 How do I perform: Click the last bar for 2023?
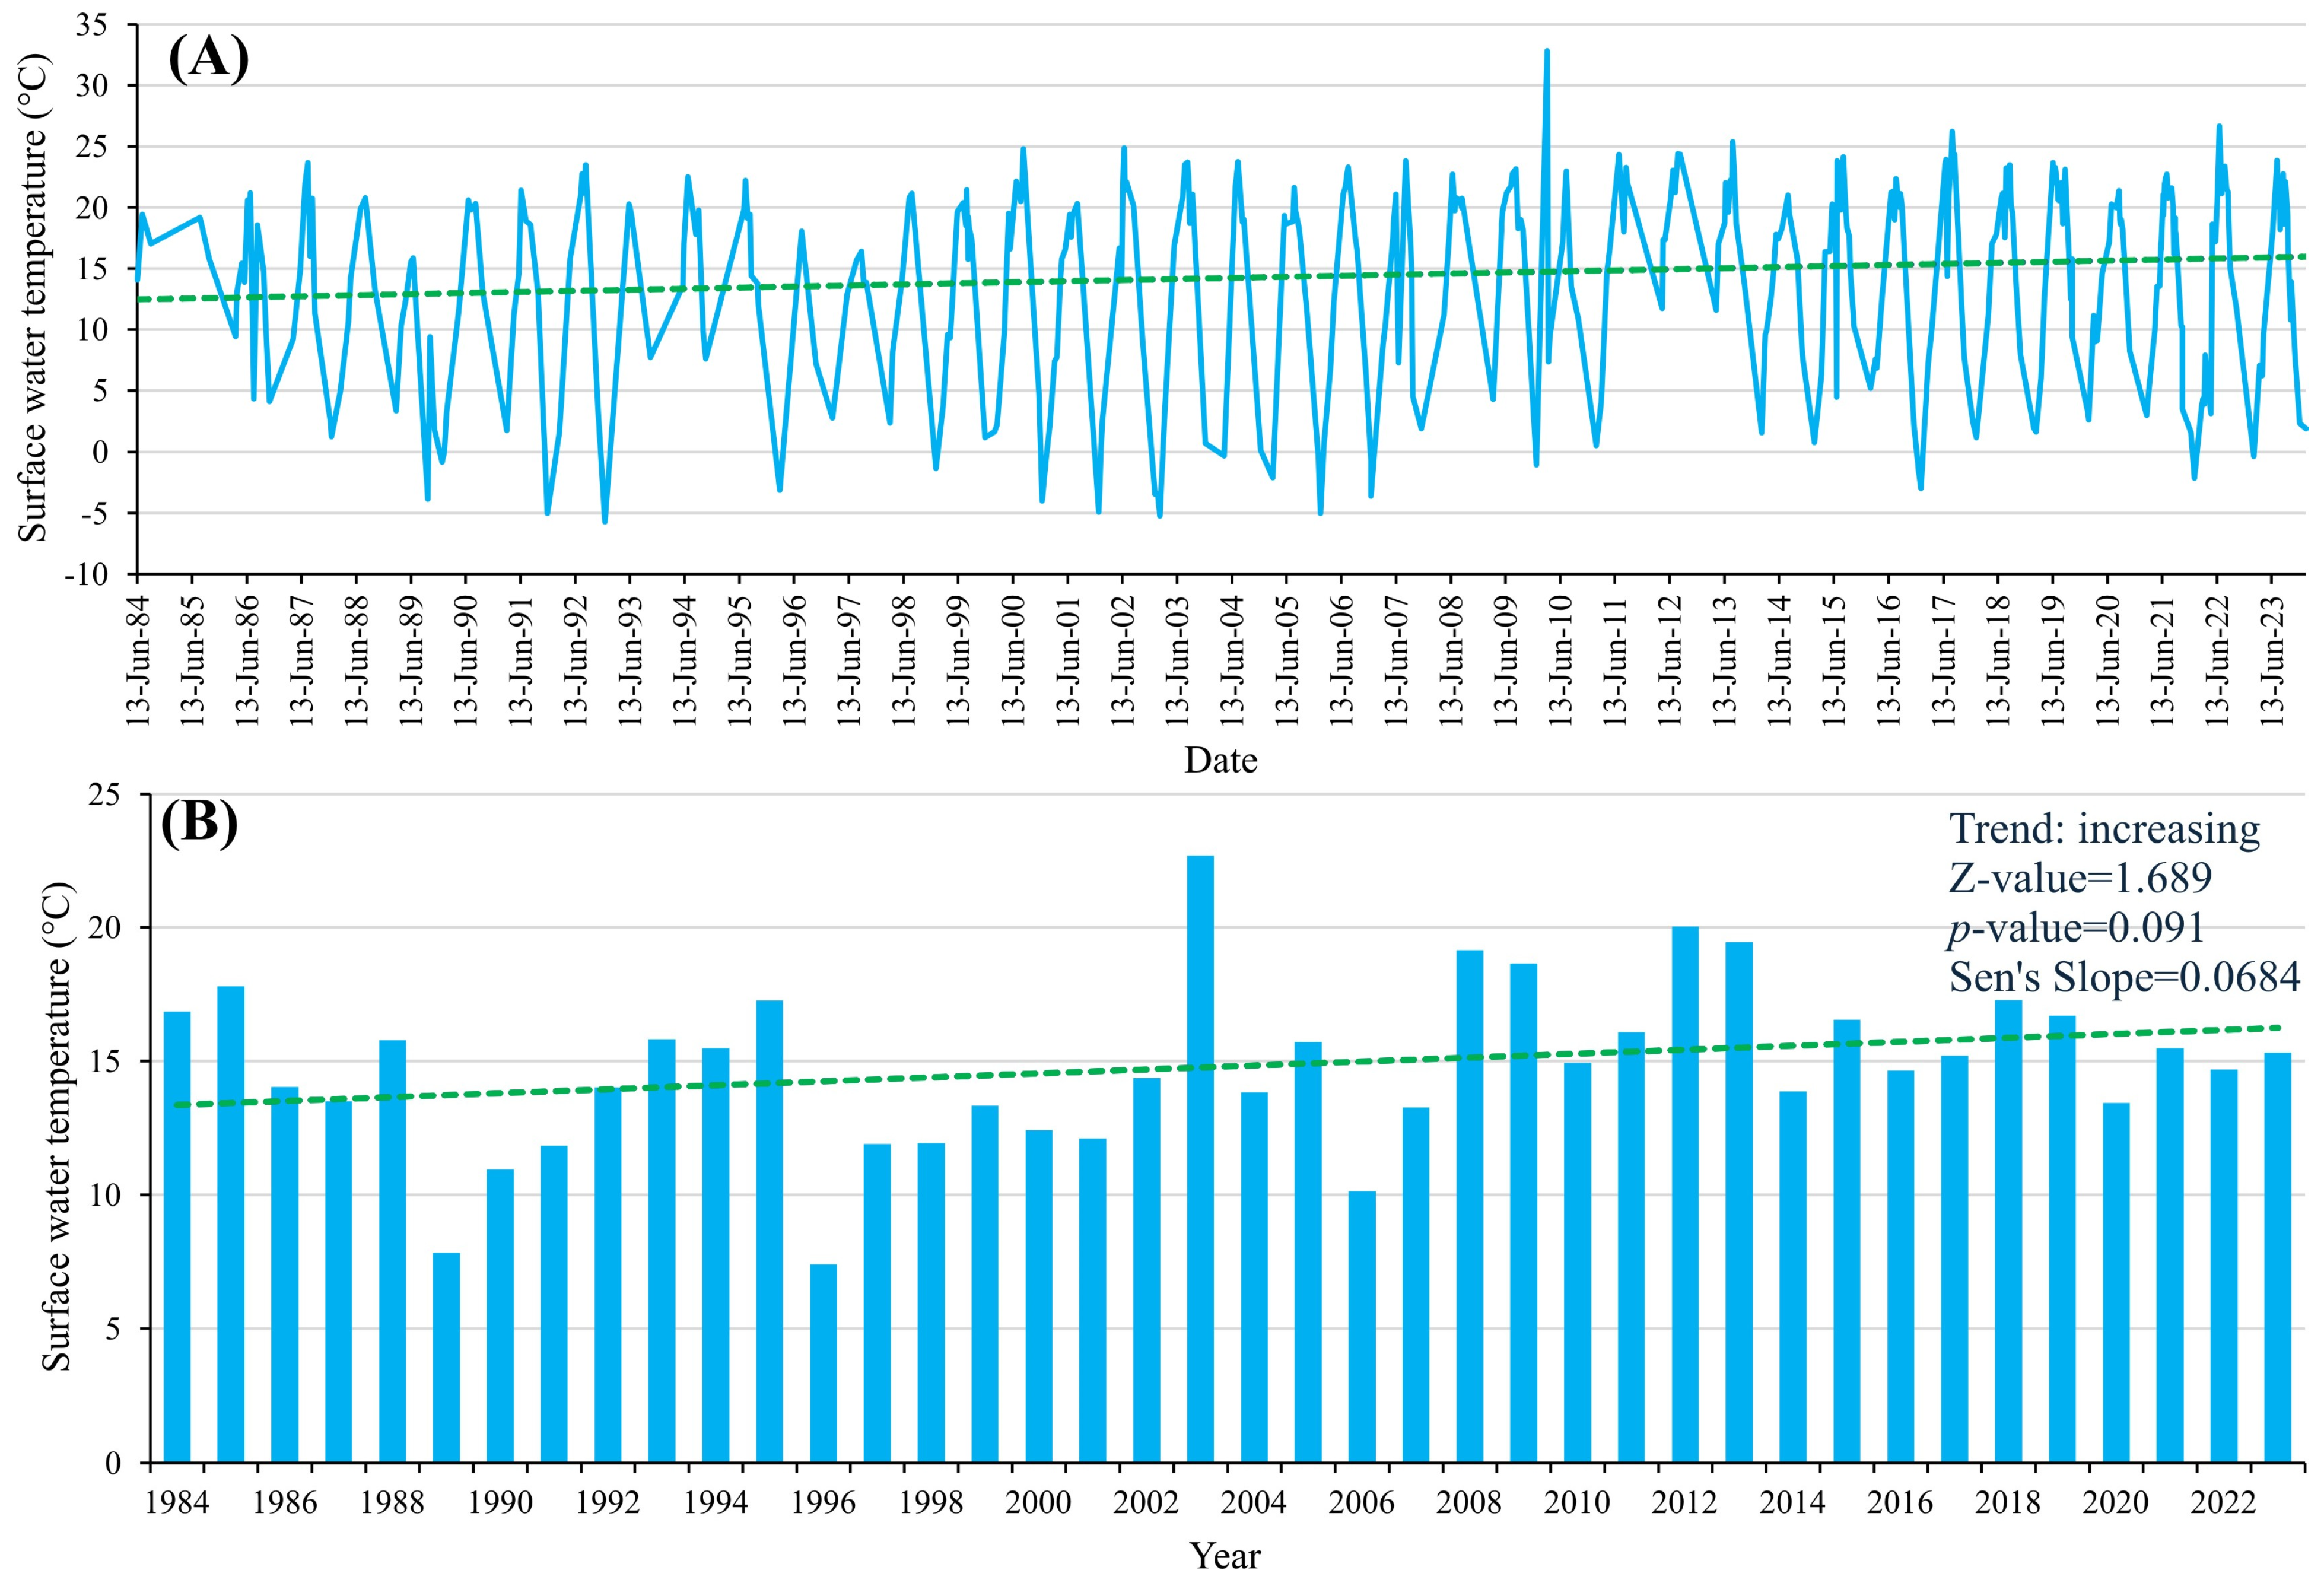pos(2277,1257)
